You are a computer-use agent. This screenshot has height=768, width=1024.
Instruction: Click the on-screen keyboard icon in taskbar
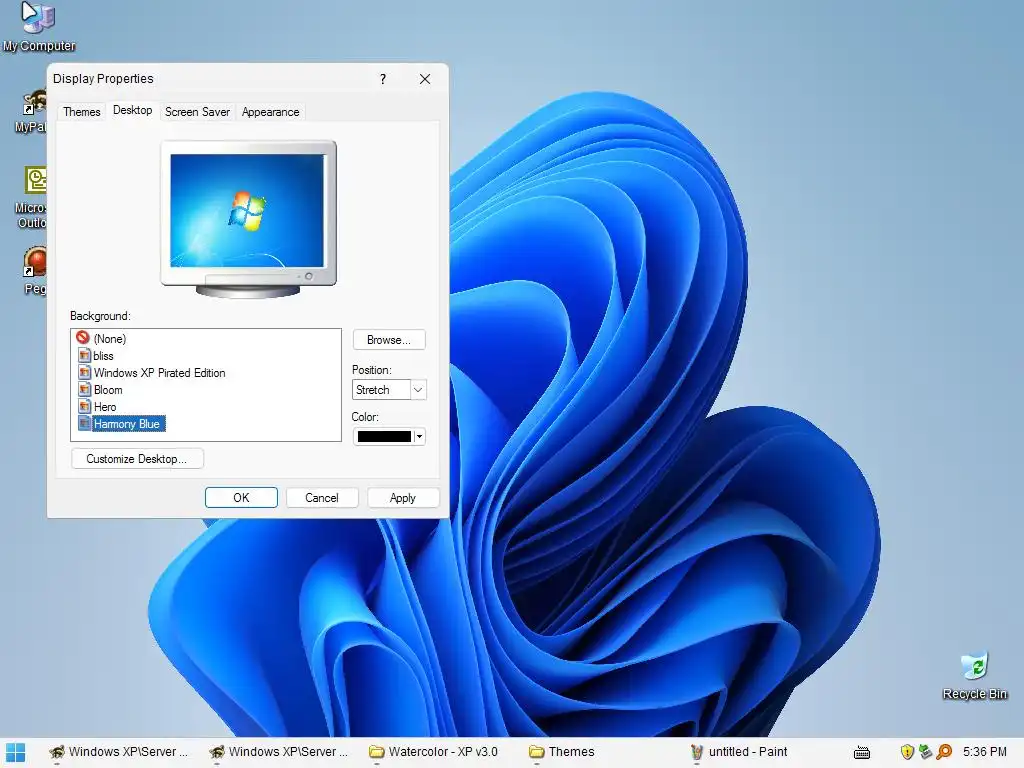click(862, 753)
